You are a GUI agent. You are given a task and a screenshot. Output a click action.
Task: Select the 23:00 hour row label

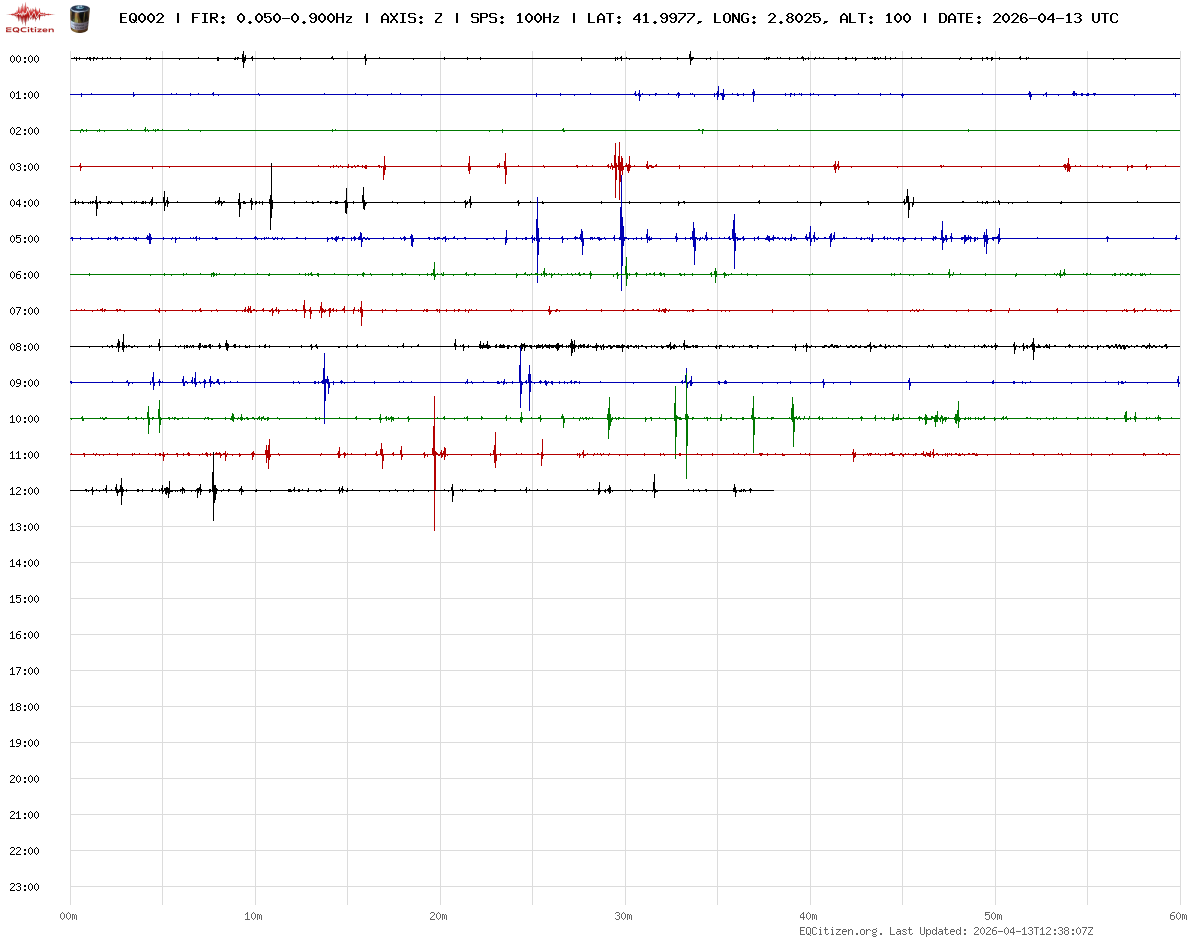click(24, 887)
